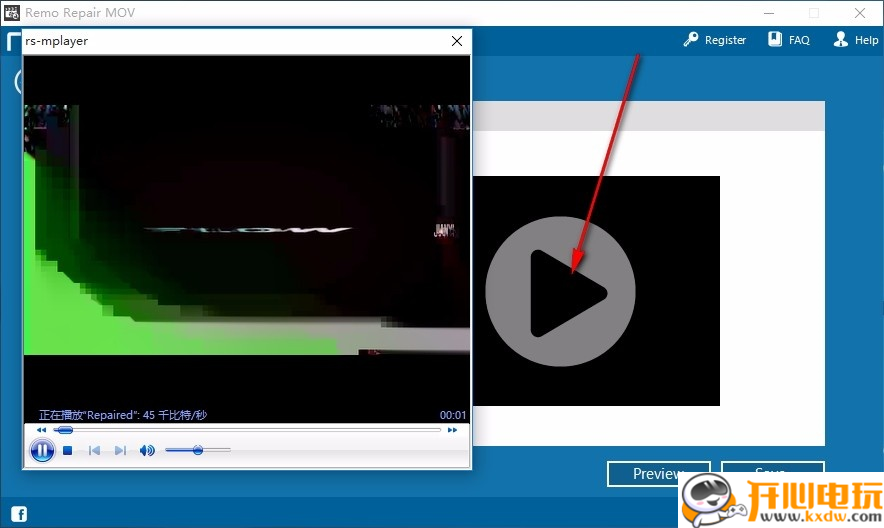Click the playback seek bar

tap(250, 430)
